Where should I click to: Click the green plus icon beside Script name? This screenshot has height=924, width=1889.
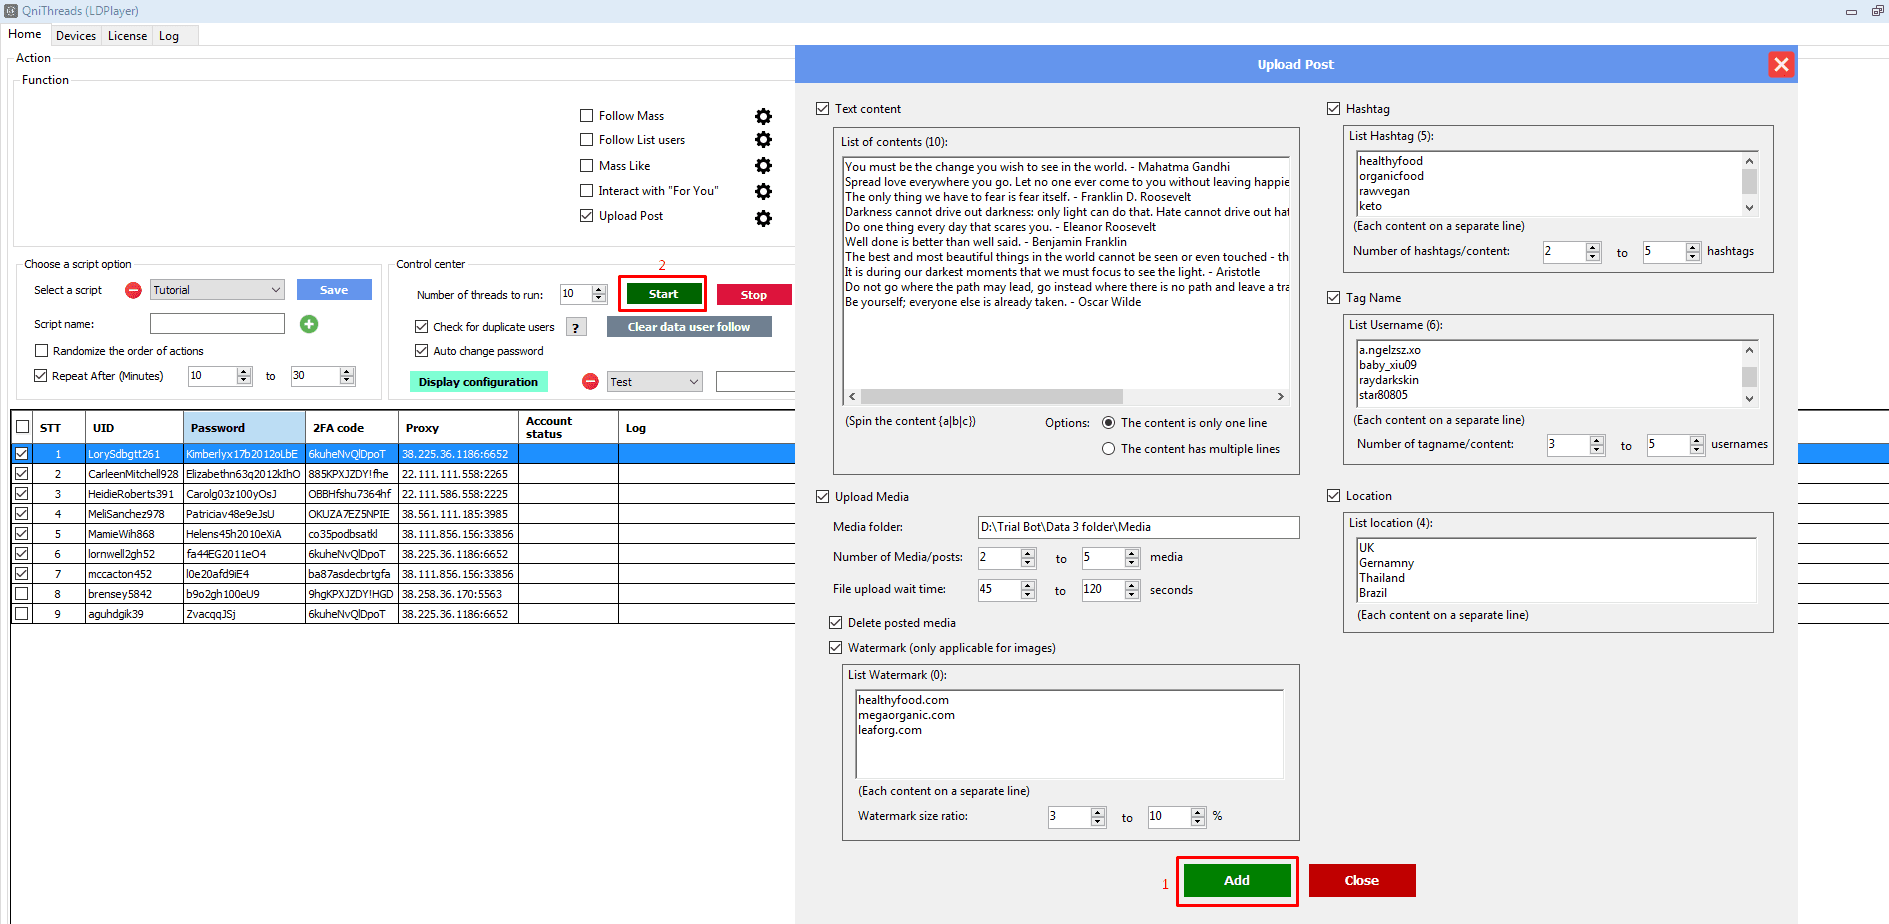[x=309, y=324]
